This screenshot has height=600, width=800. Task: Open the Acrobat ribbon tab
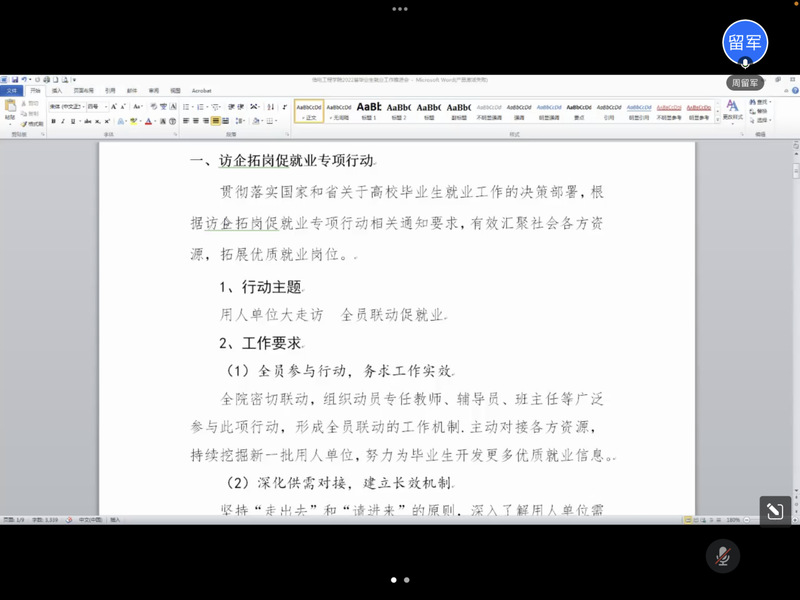(x=201, y=90)
